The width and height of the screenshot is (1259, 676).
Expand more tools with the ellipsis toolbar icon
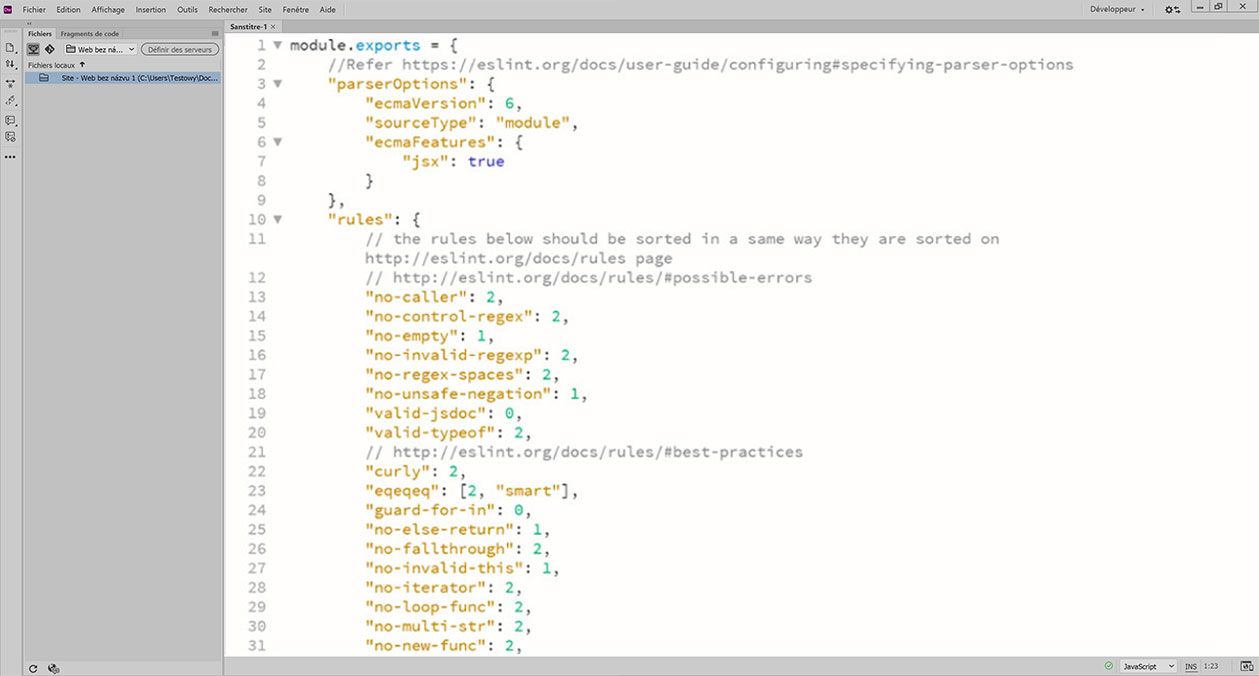tap(10, 156)
